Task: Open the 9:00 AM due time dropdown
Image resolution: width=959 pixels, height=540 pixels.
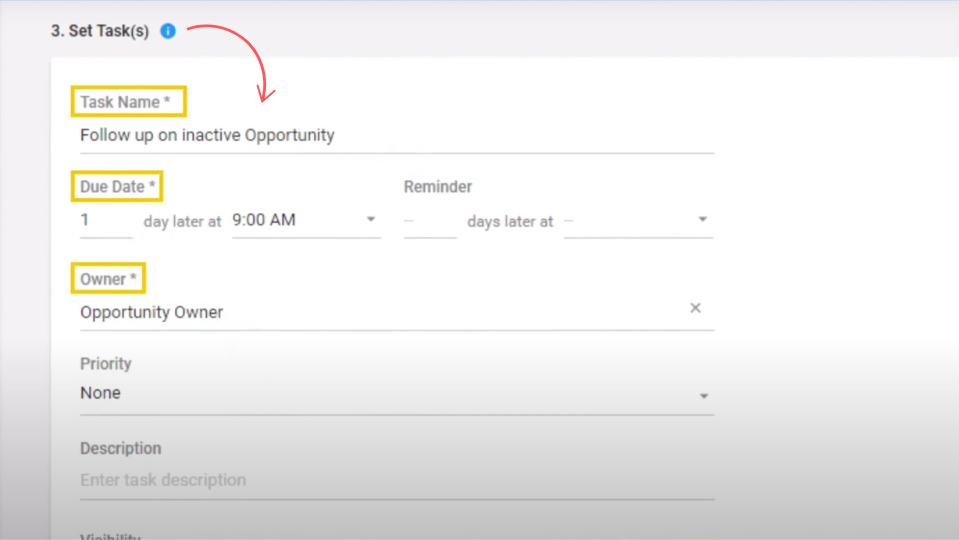Action: [306, 220]
